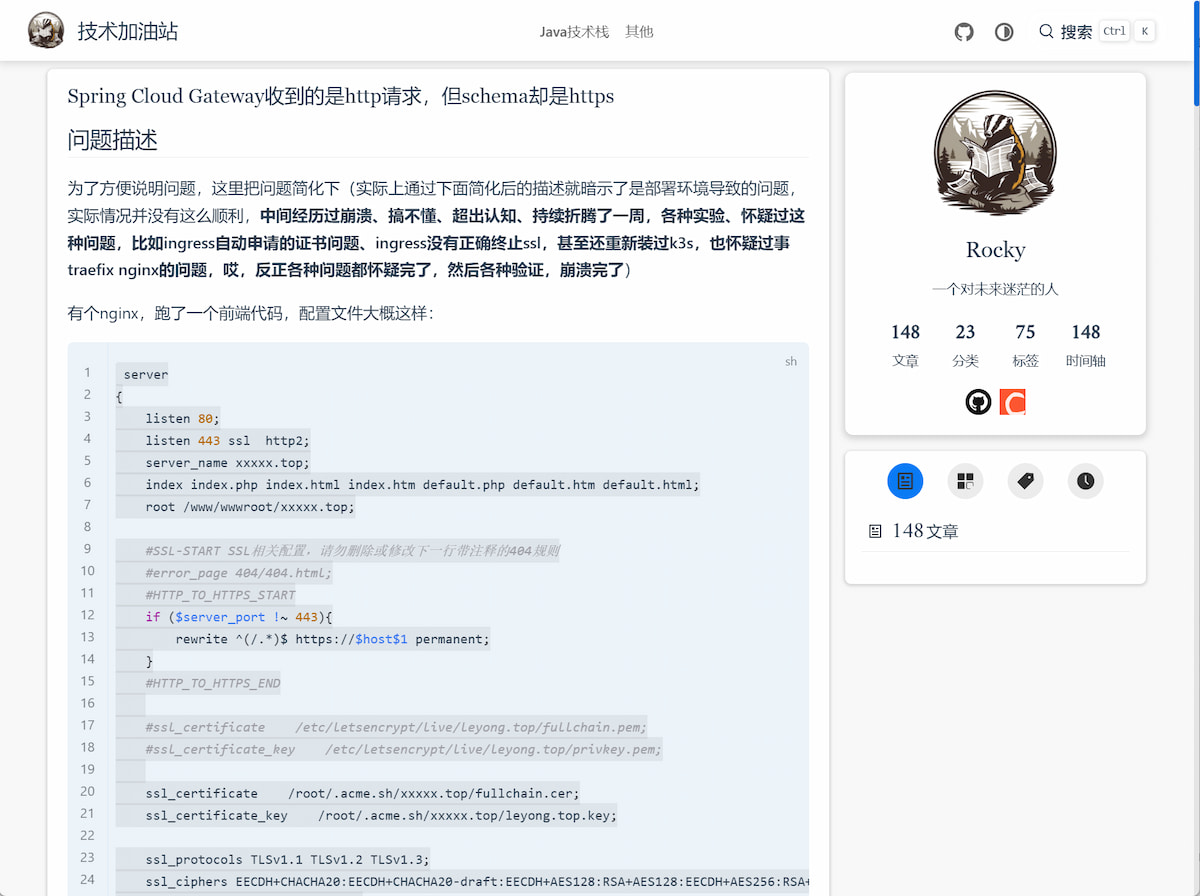Toggle dark/light theme contrast icon
Image resolution: width=1200 pixels, height=896 pixels.
tap(1004, 32)
